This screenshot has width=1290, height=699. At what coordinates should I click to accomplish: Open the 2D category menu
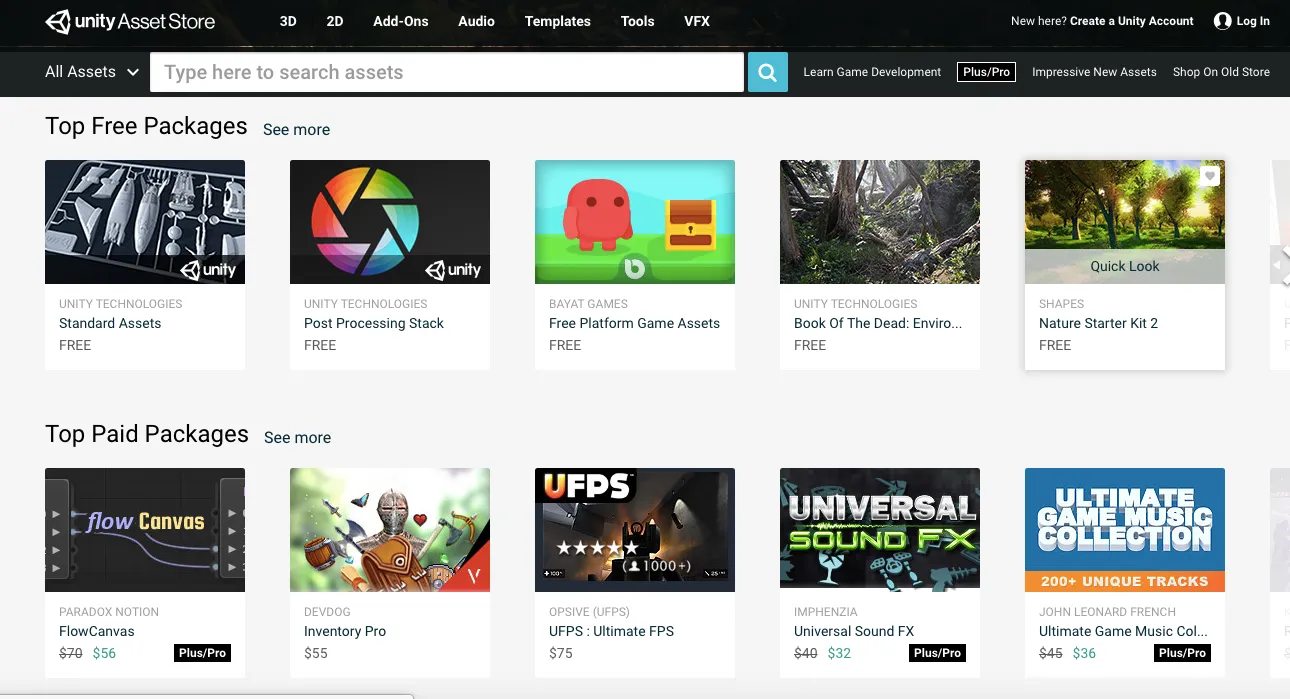point(335,21)
